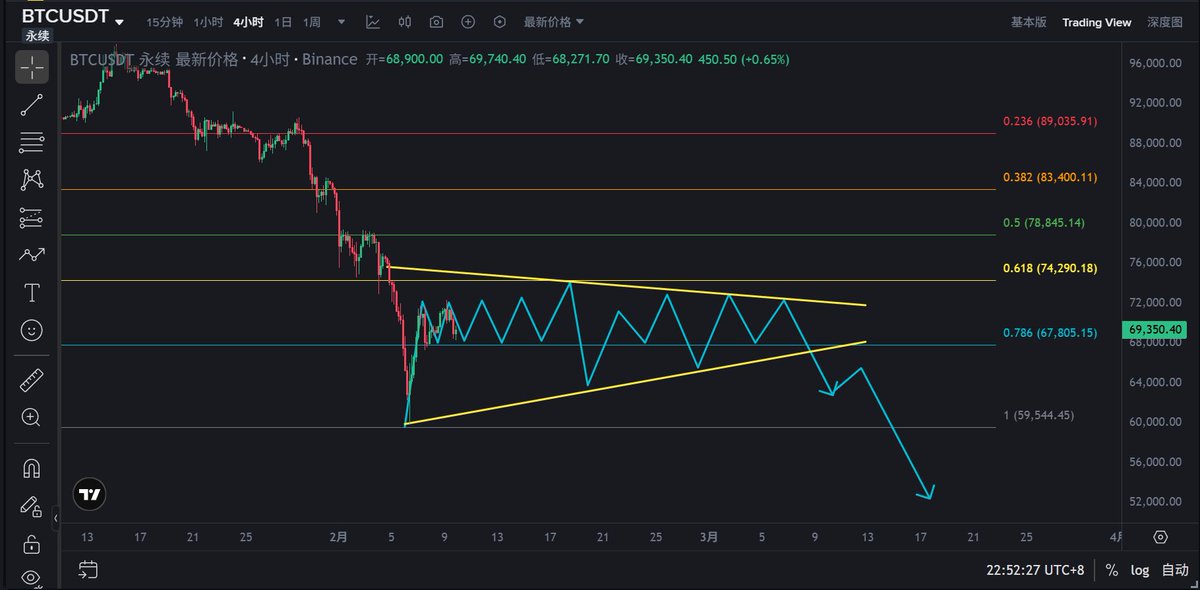Open the go-to-date calendar icon
The image size is (1200, 590).
point(88,570)
